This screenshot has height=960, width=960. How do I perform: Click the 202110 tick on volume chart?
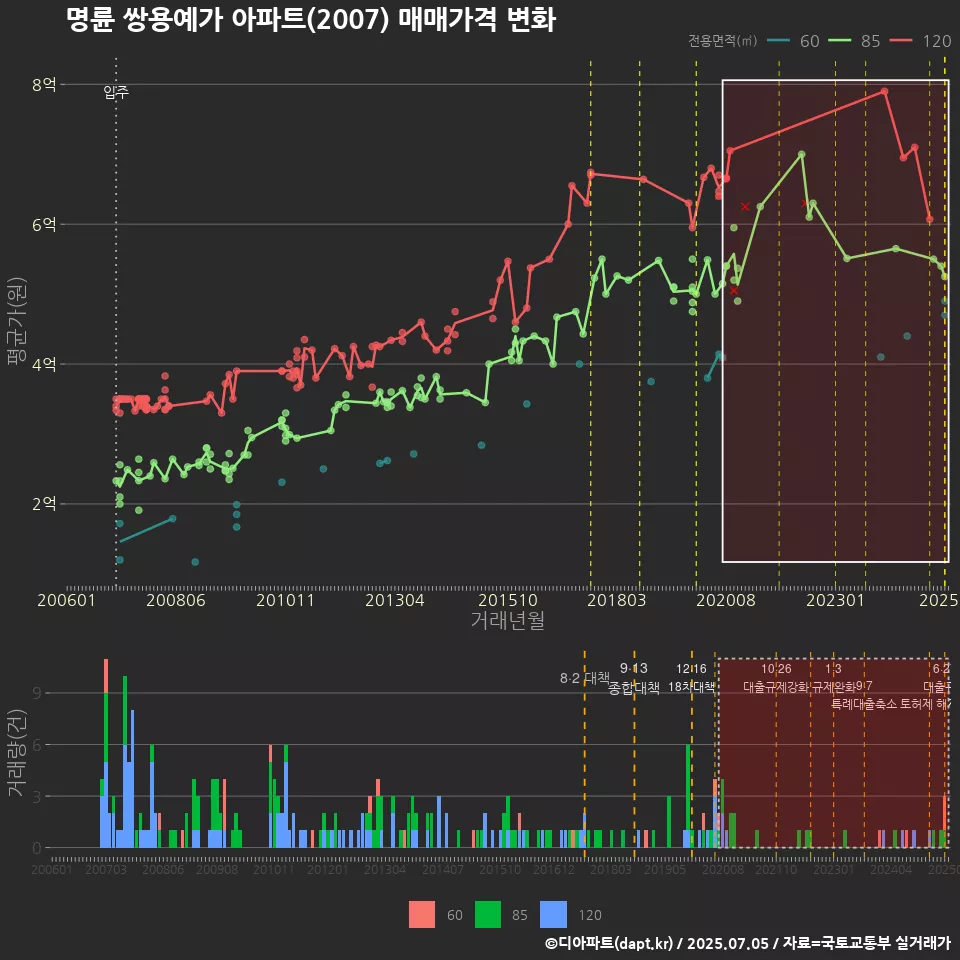tap(776, 869)
